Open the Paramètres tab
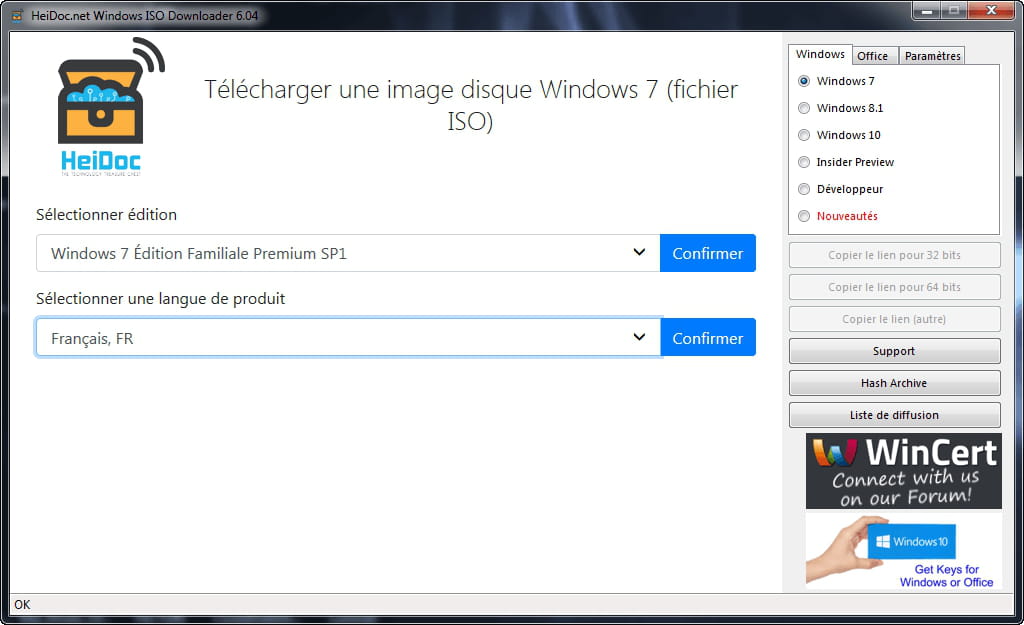Viewport: 1024px width, 625px height. 933,56
